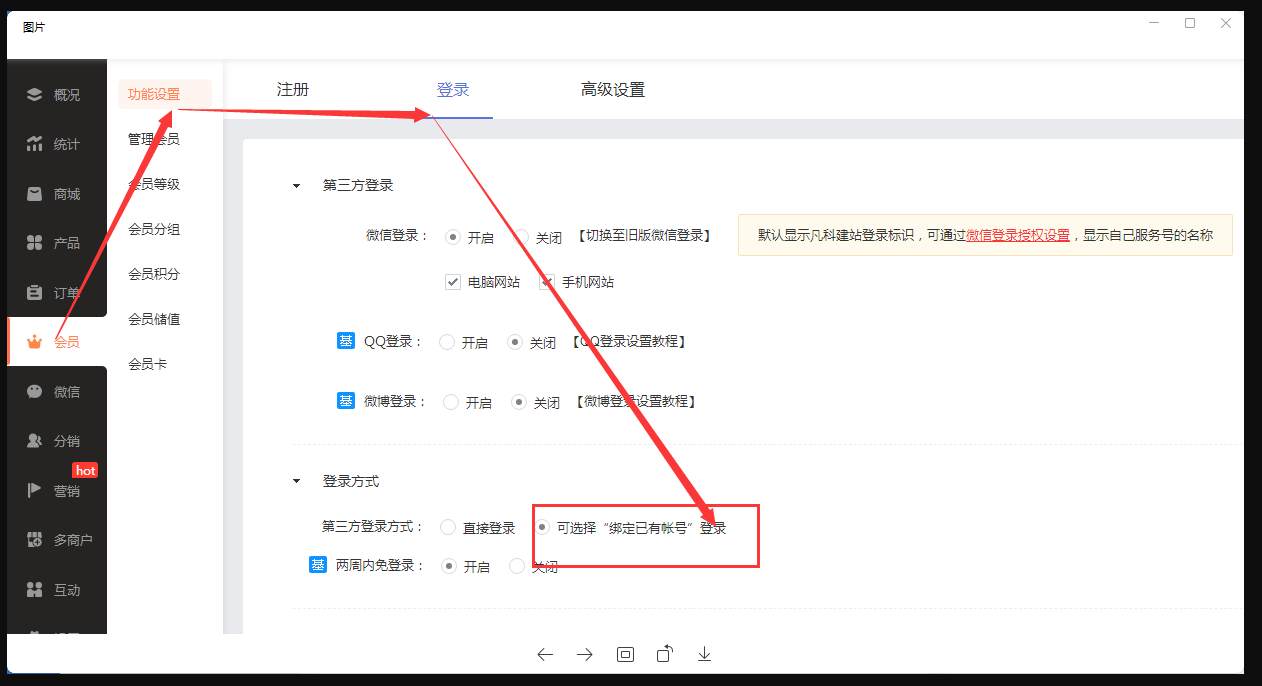Open the 概况 overview sidebar icon
1262x686 pixels.
point(35,95)
